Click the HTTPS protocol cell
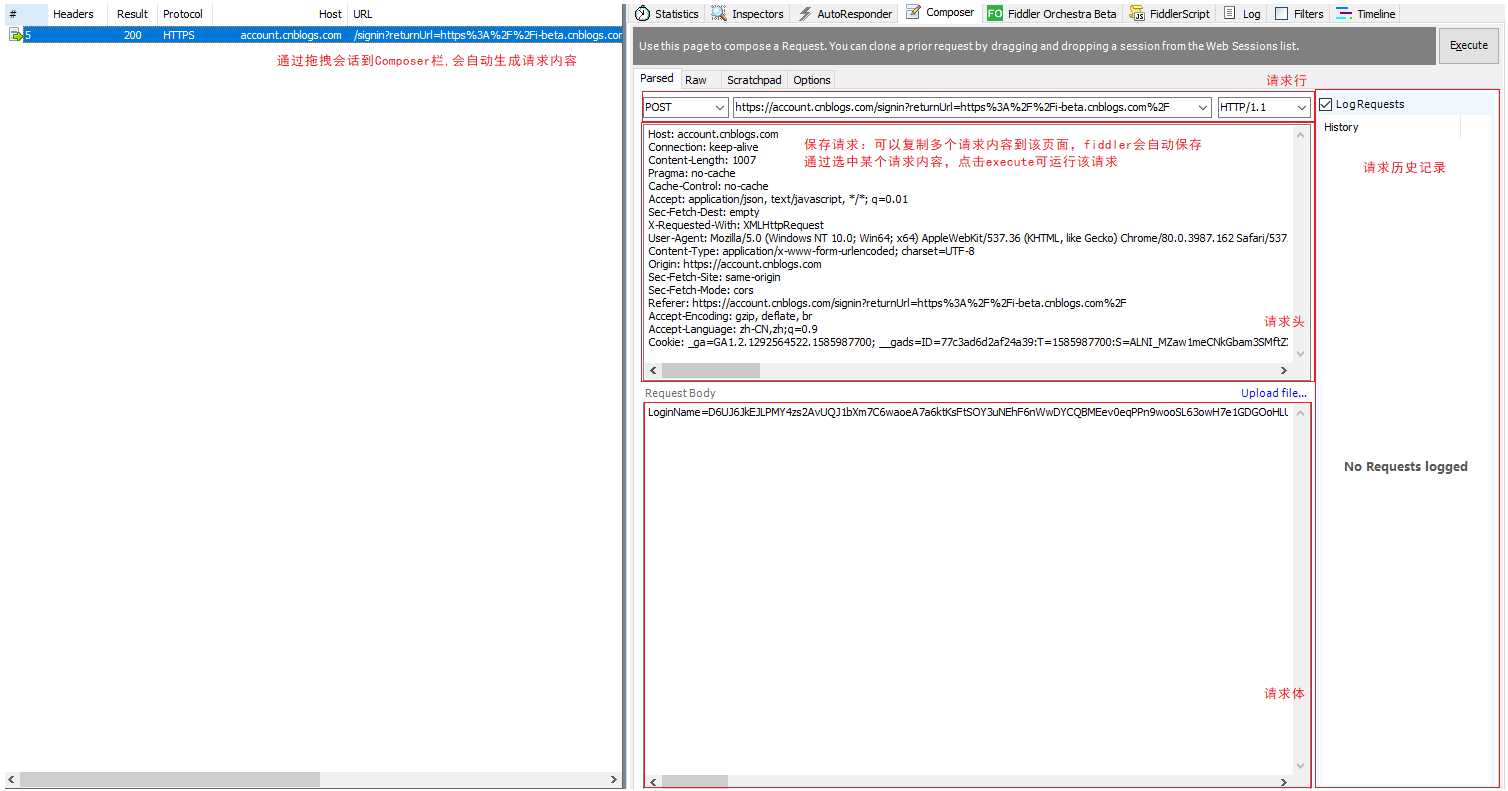This screenshot has height=791, width=1508. pos(179,35)
